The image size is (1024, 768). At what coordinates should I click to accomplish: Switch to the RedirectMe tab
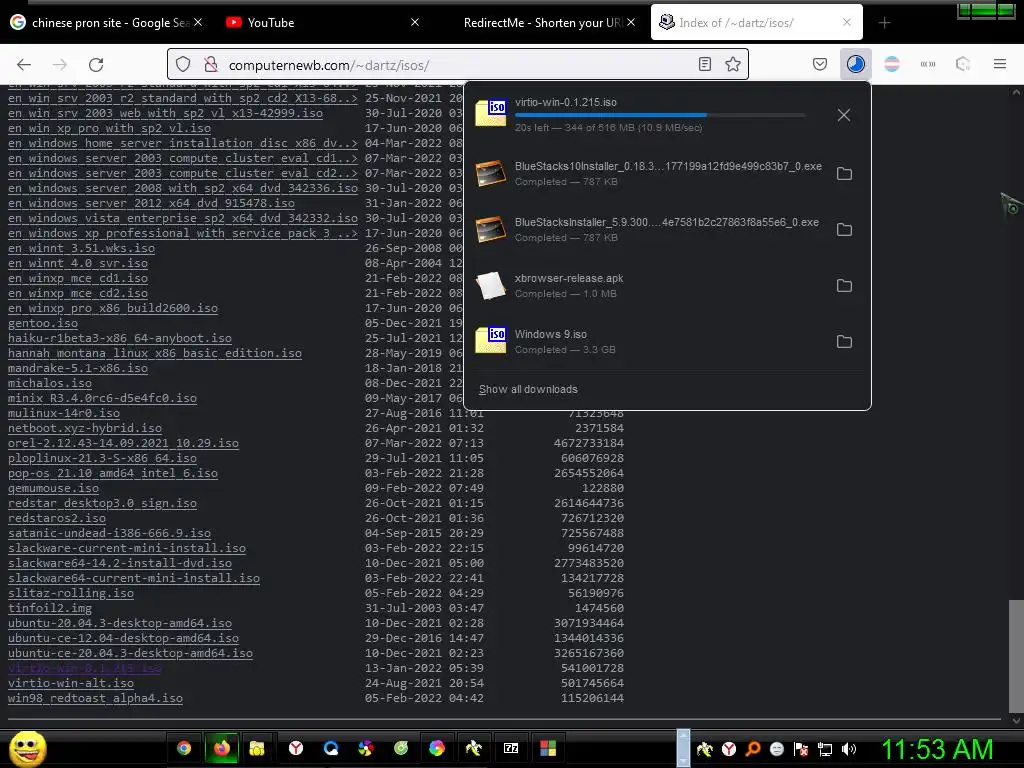point(542,23)
